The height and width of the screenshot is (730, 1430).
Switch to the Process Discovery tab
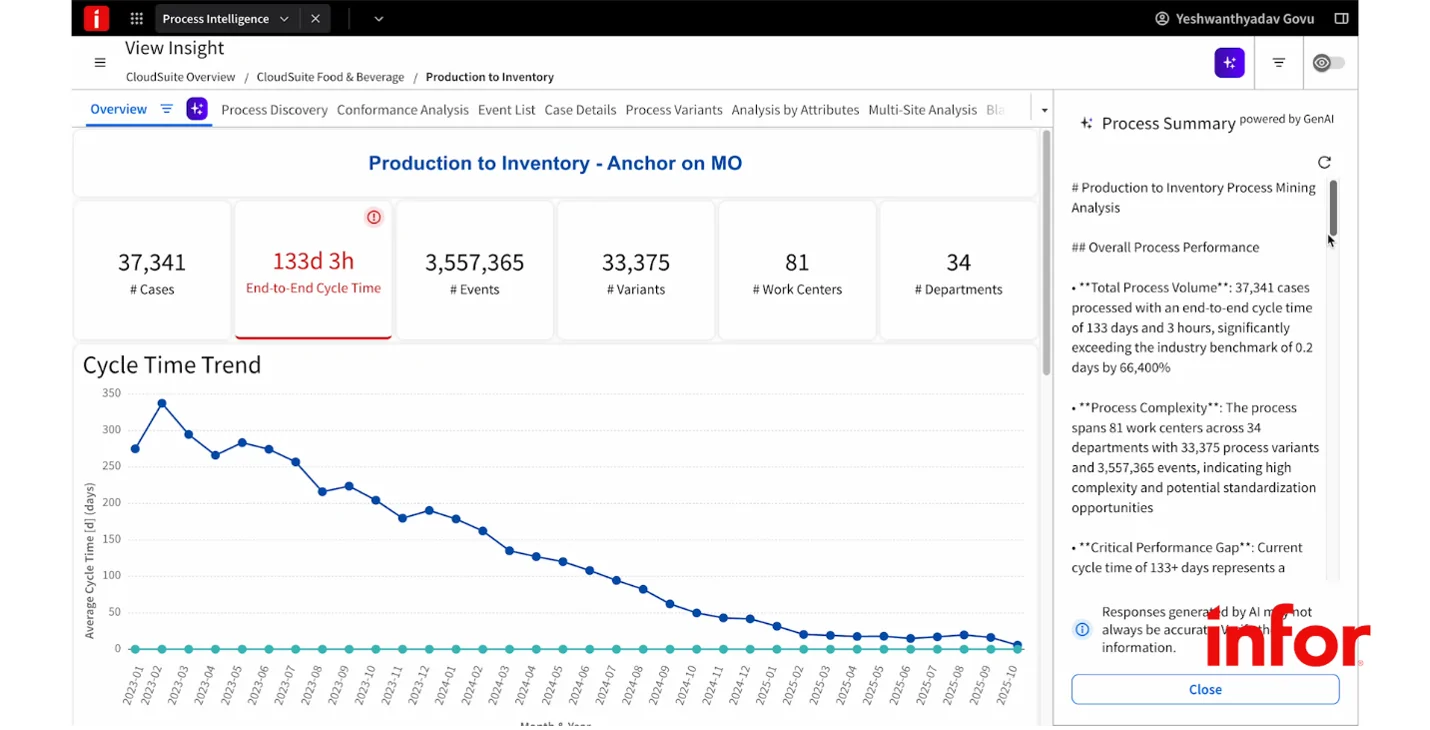[274, 110]
